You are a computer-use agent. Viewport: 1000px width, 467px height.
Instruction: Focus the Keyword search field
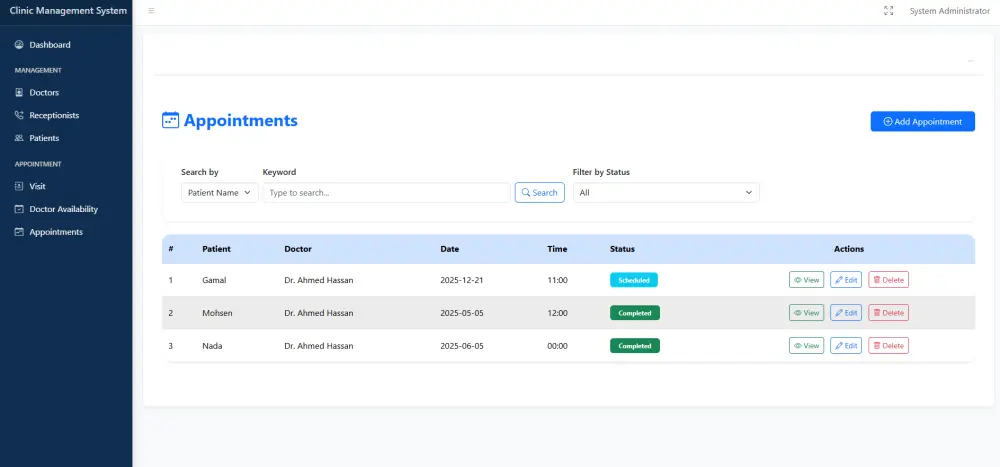tap(386, 193)
